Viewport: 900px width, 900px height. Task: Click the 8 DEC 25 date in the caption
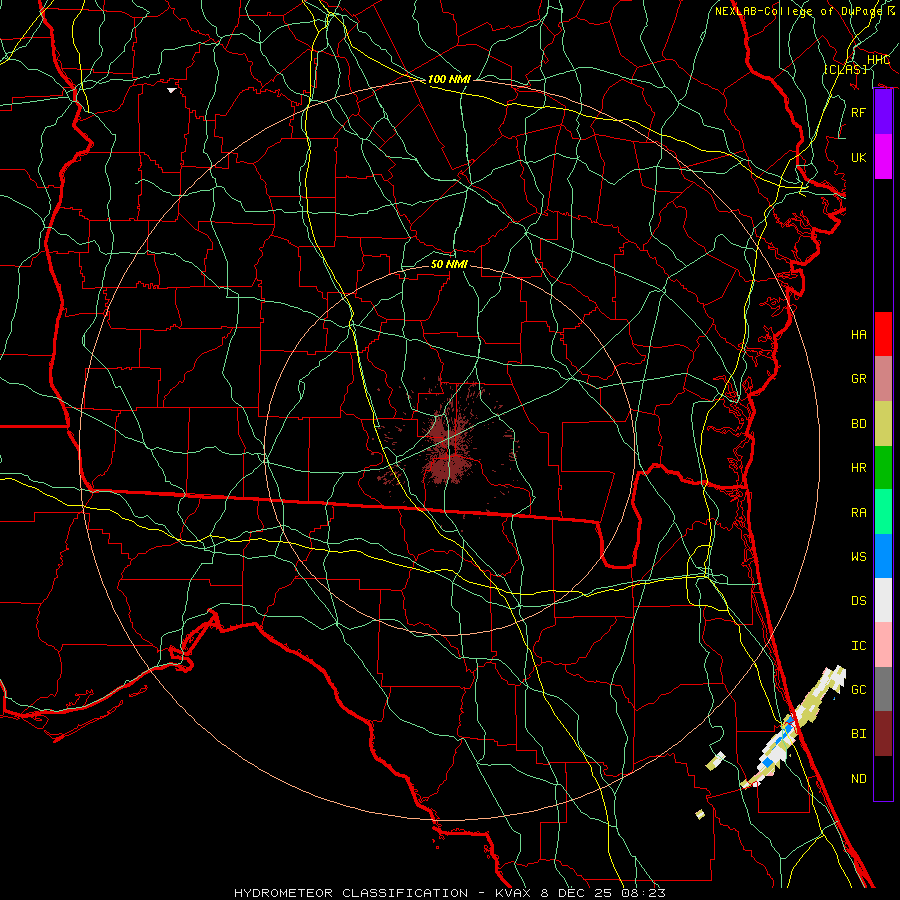tap(578, 893)
